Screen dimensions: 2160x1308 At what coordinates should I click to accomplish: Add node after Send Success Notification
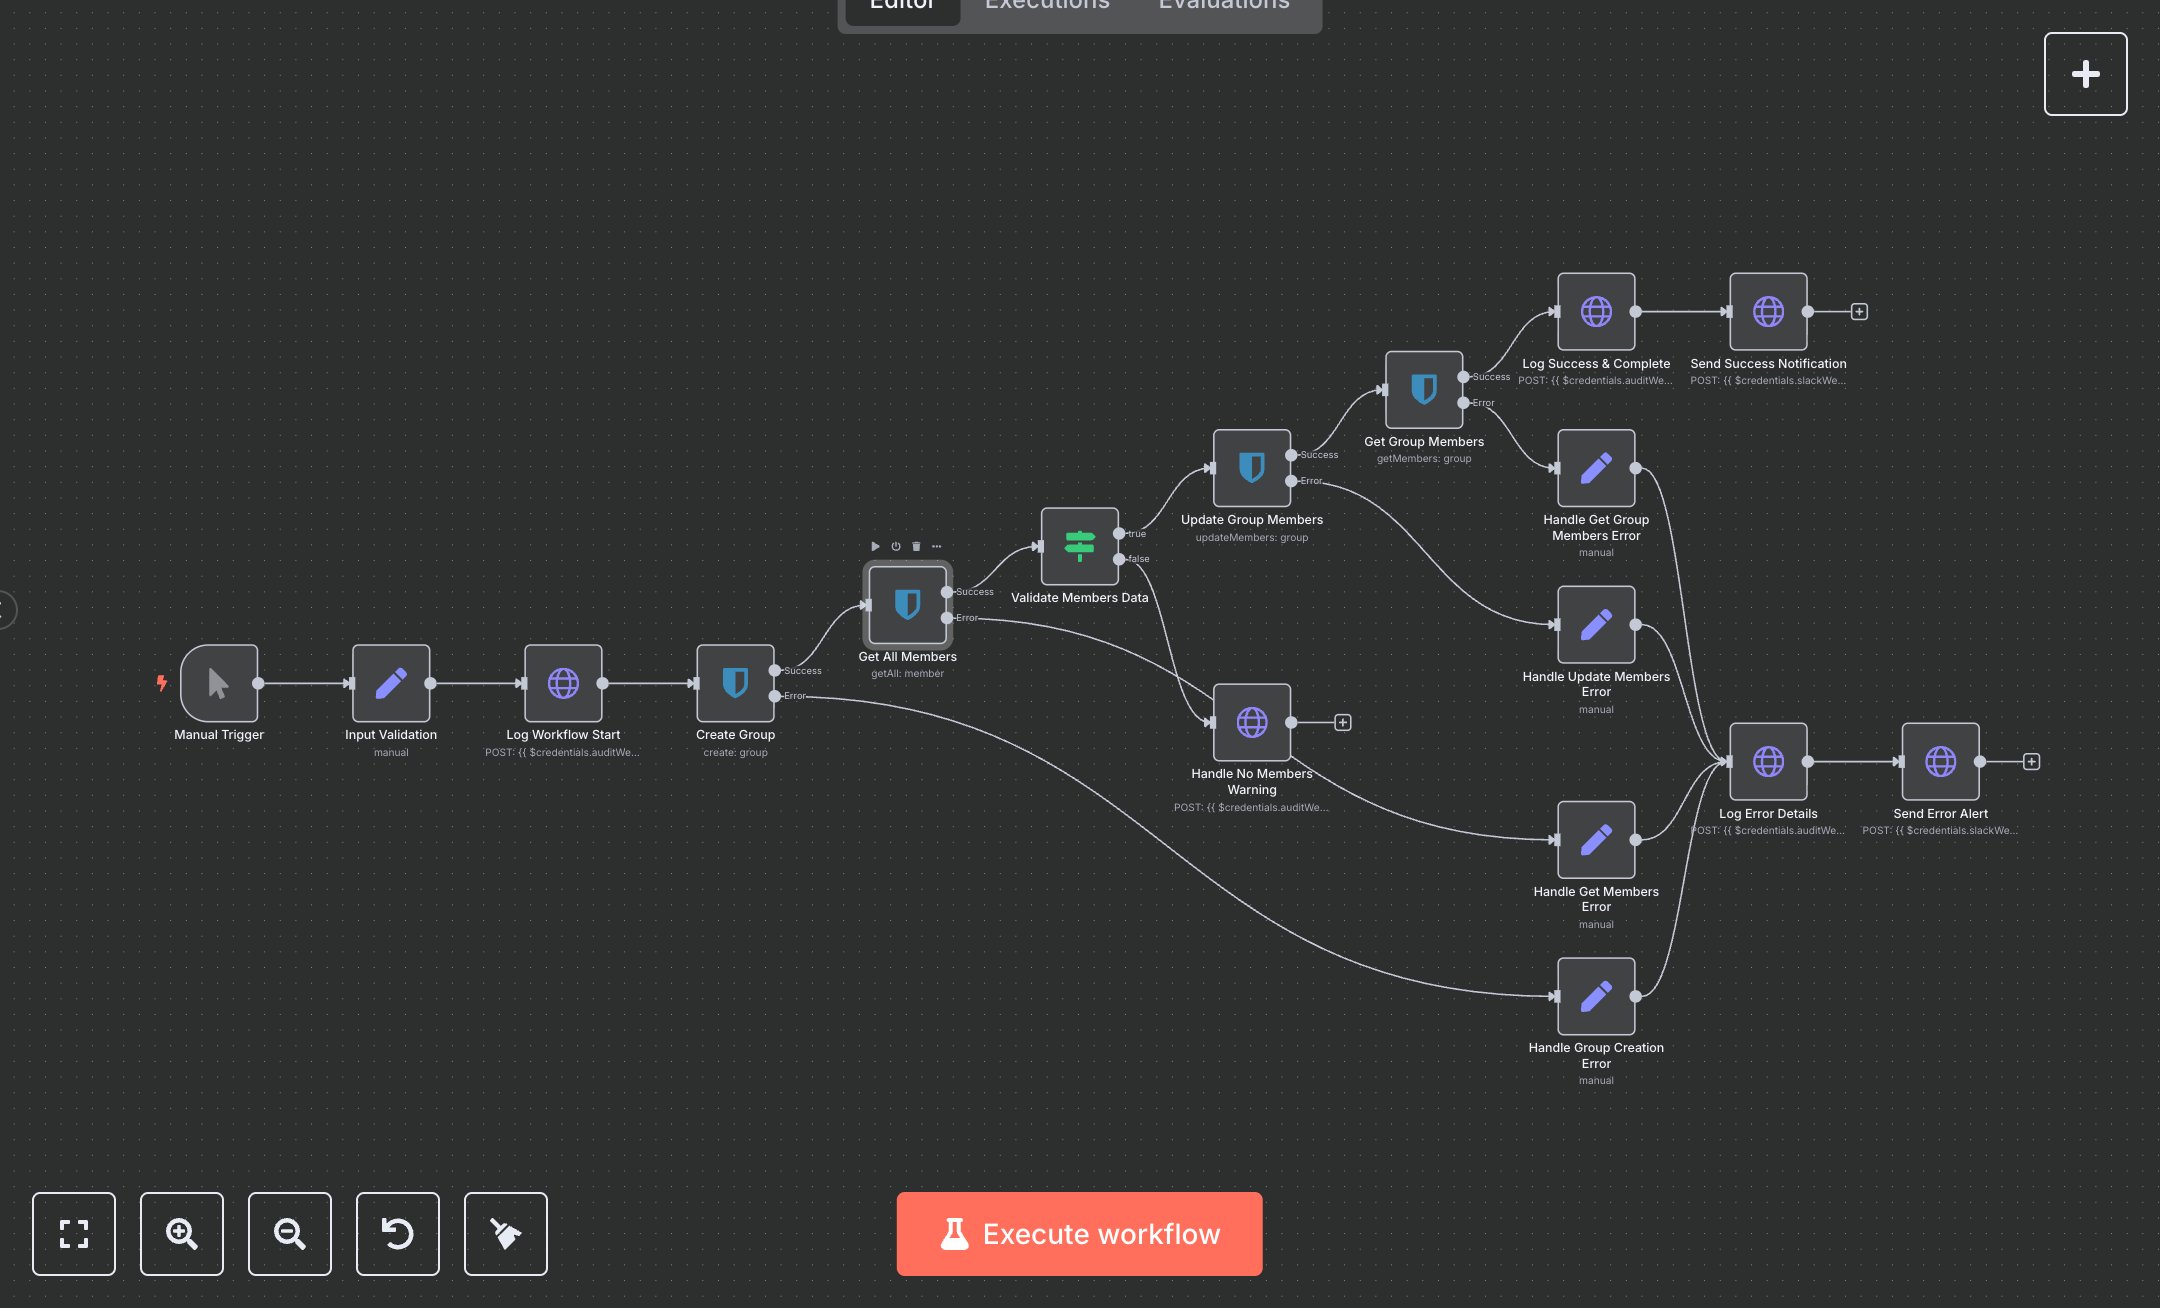(1859, 312)
